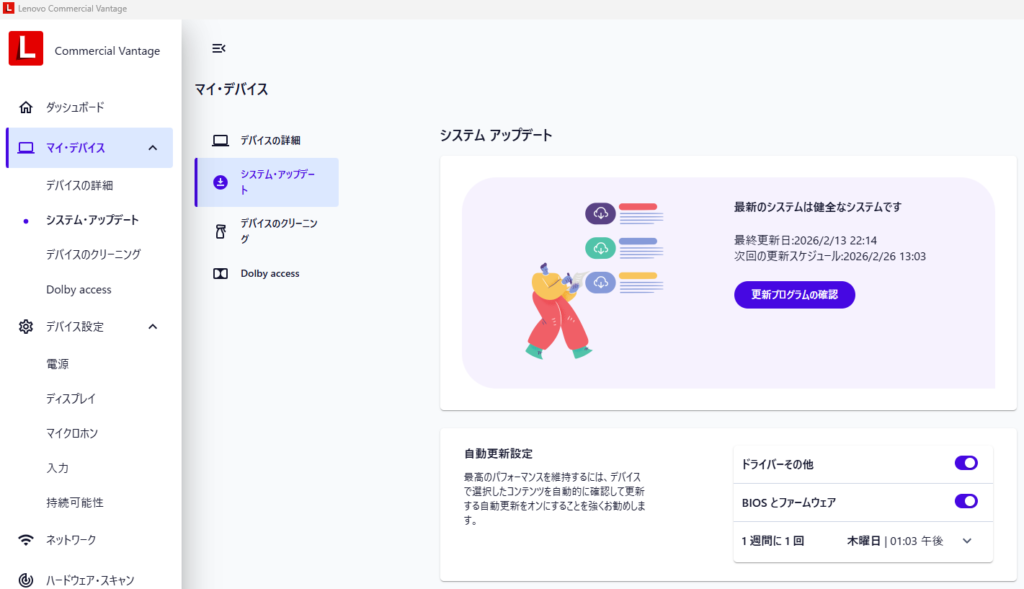Click the laptop icon beside デバイスの詳細
The image size is (1024, 589).
tap(220, 140)
